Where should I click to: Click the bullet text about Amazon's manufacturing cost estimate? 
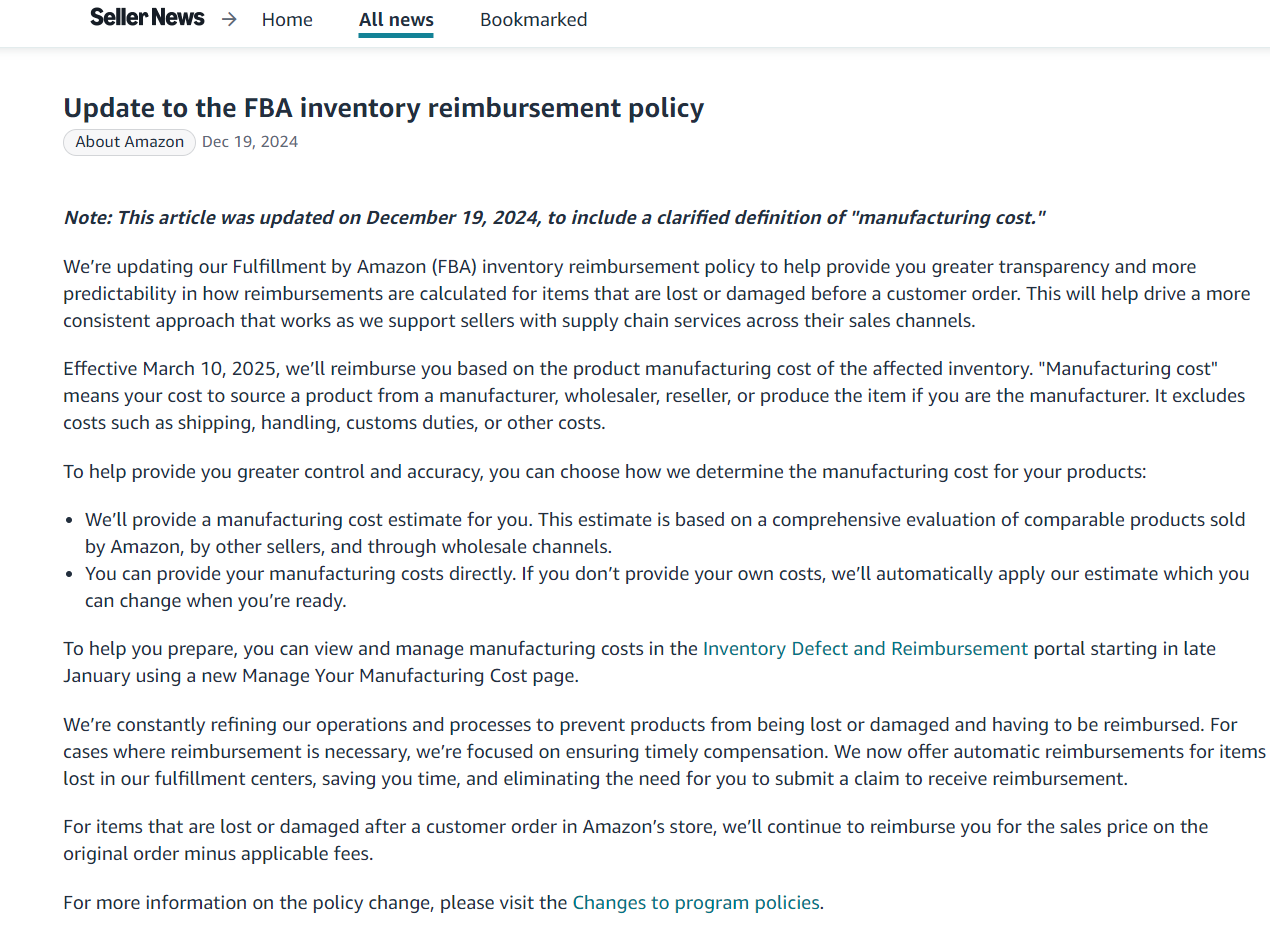pos(665,533)
